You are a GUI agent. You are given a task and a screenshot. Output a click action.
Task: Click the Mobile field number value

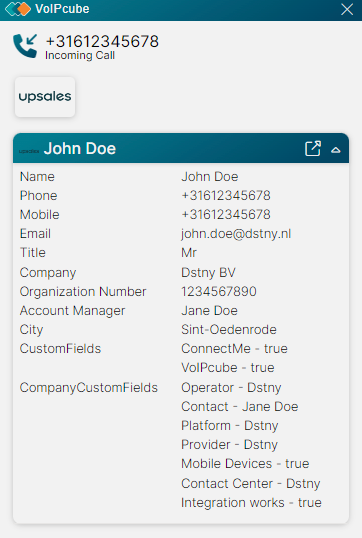[x=226, y=215]
